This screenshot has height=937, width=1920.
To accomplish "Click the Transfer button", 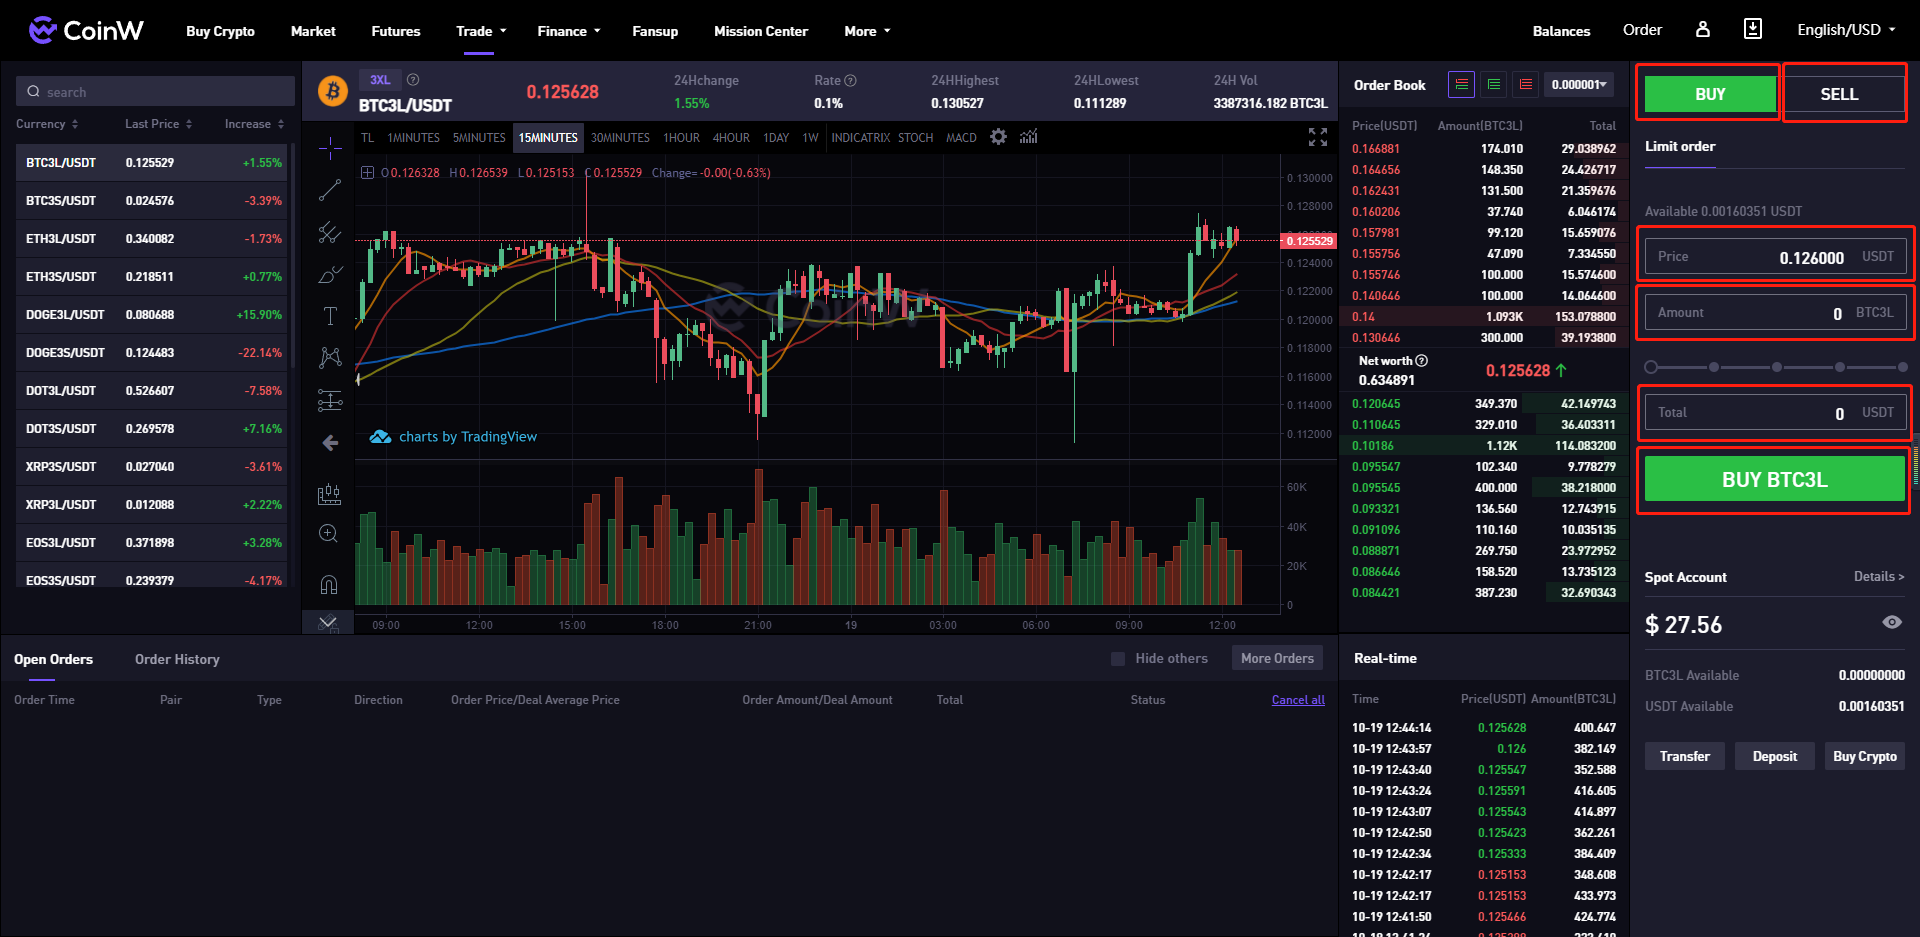I will [x=1685, y=756].
